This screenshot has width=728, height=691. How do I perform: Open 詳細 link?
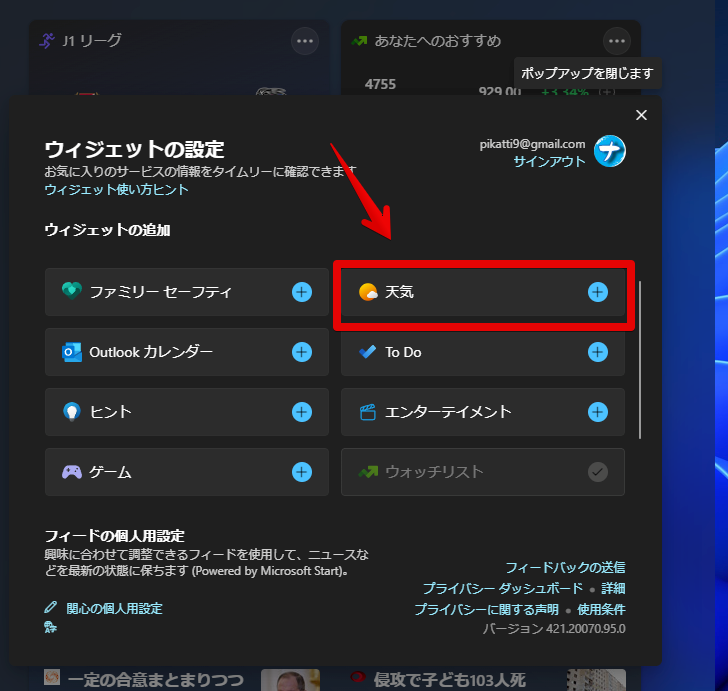[x=613, y=588]
